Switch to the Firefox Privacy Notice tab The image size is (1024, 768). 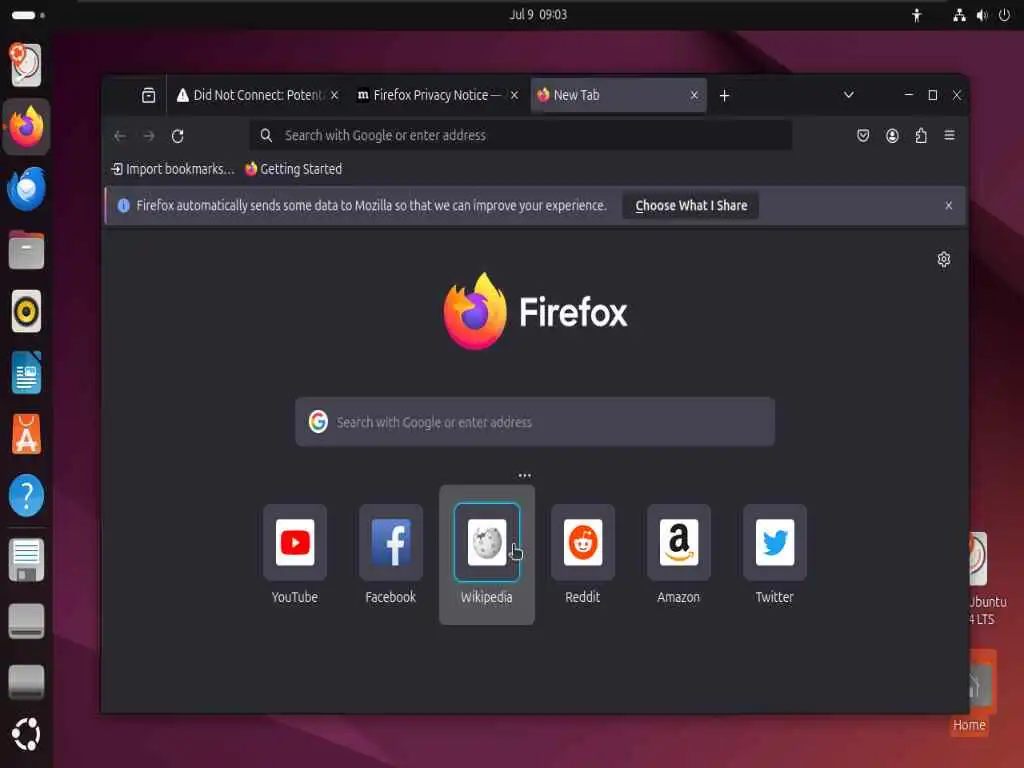437,95
